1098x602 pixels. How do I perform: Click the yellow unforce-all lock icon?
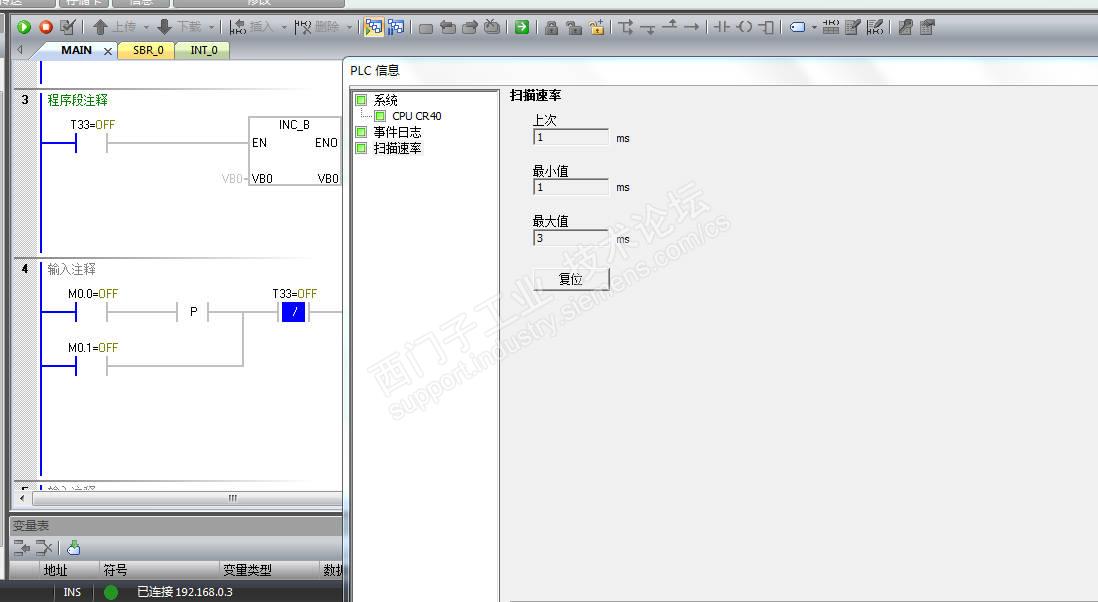coord(597,27)
